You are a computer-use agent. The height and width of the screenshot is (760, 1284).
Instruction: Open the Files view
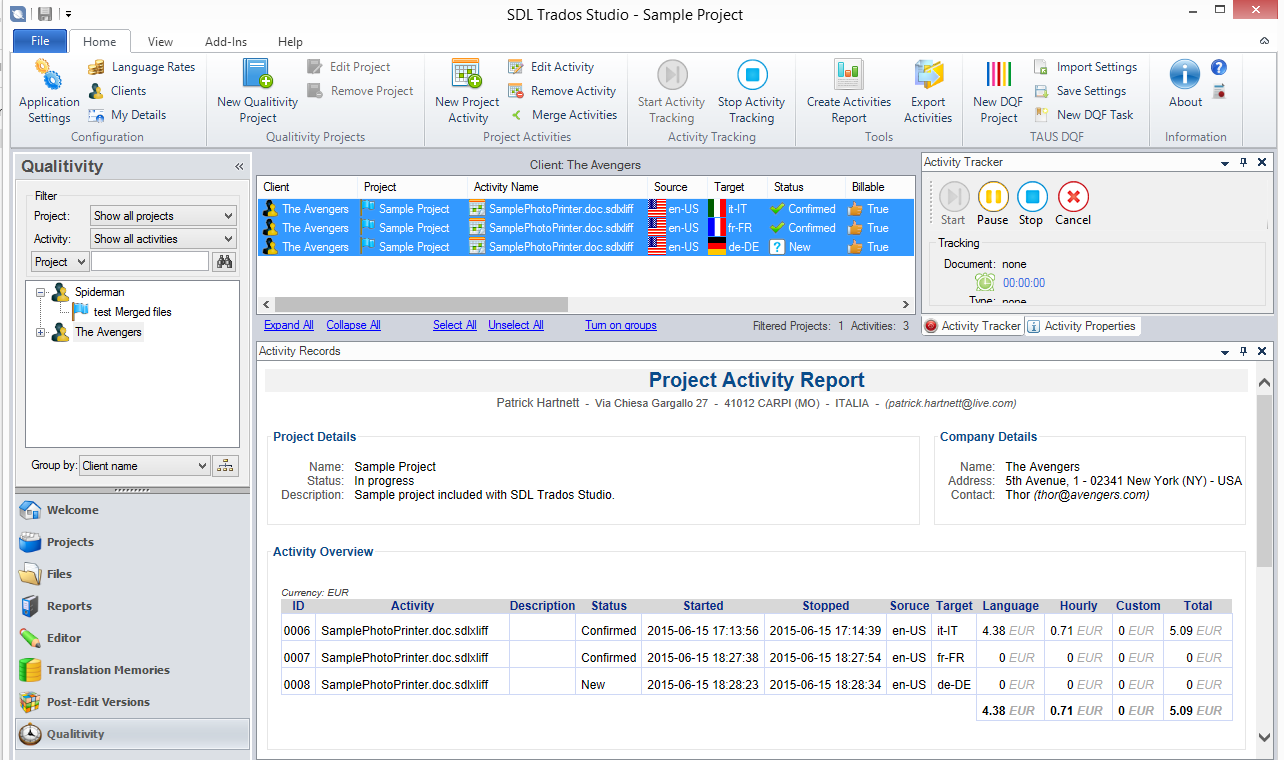pos(132,574)
